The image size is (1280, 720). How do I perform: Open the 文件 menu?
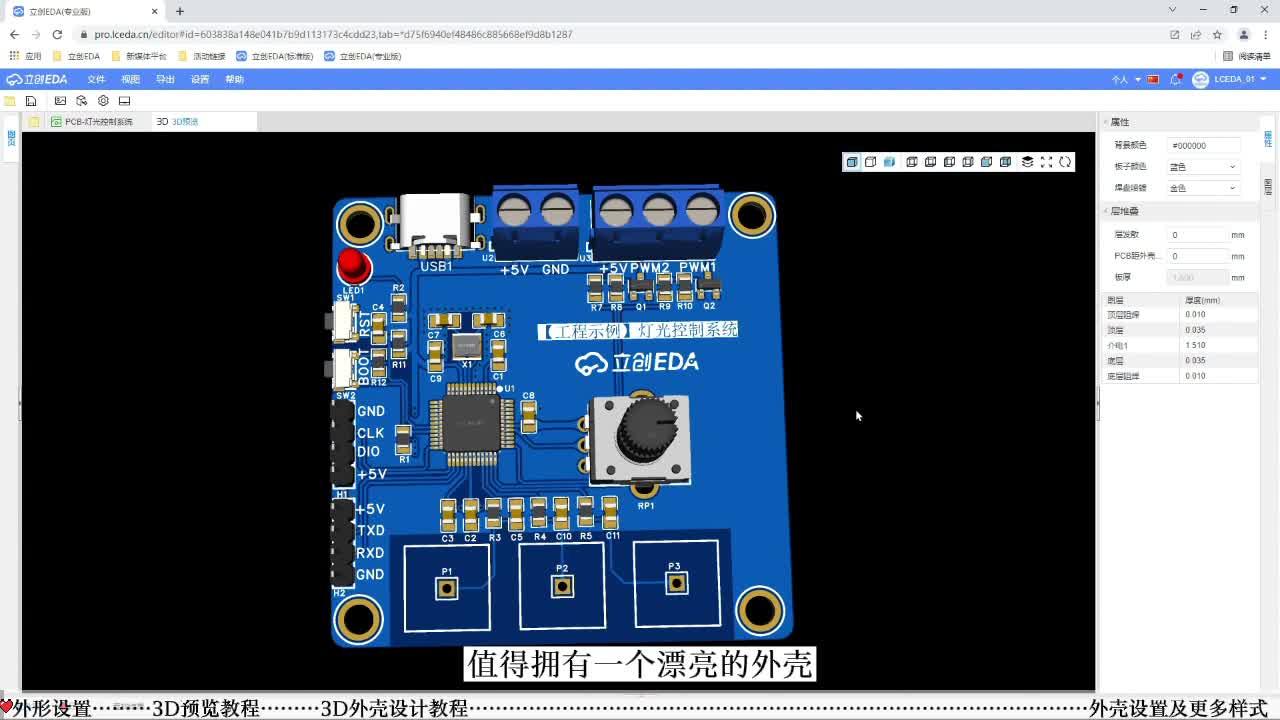96,79
